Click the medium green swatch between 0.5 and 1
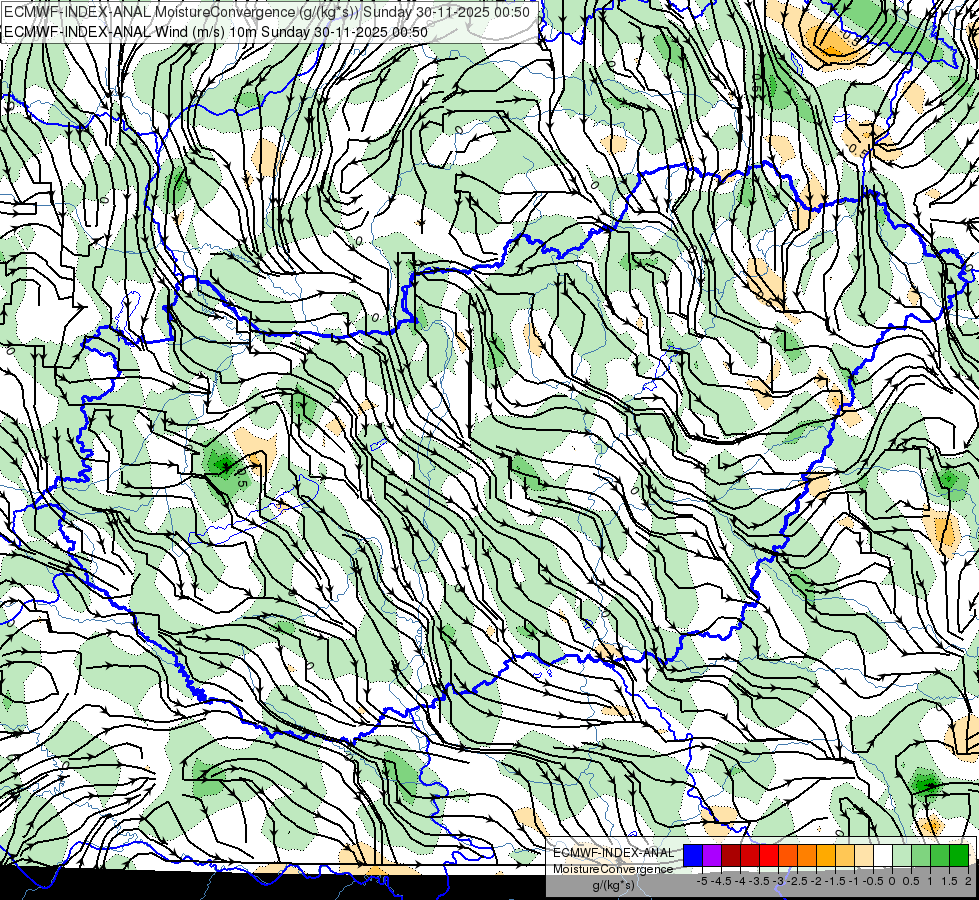 click(x=921, y=856)
